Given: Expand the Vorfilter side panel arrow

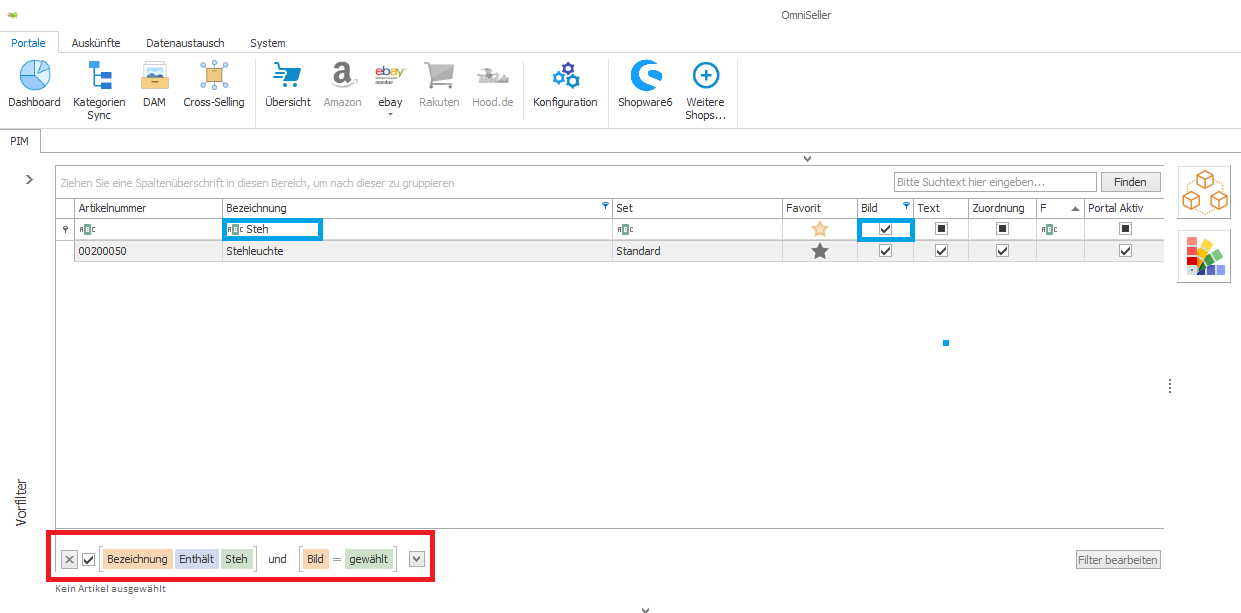Looking at the screenshot, I should [29, 179].
